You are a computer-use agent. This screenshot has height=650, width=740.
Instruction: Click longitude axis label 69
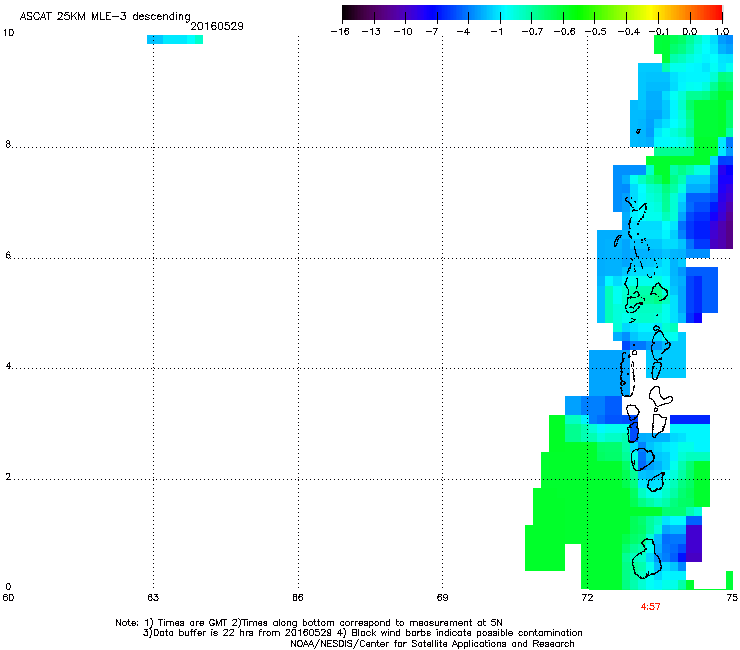click(442, 598)
